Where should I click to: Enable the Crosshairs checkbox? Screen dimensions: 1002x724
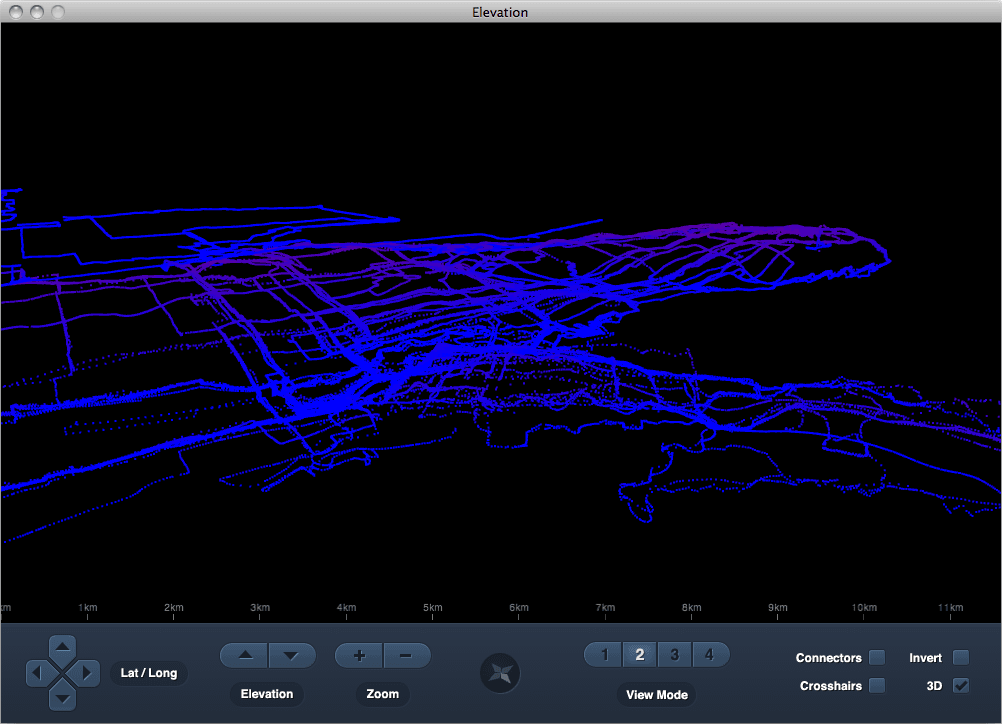[877, 686]
